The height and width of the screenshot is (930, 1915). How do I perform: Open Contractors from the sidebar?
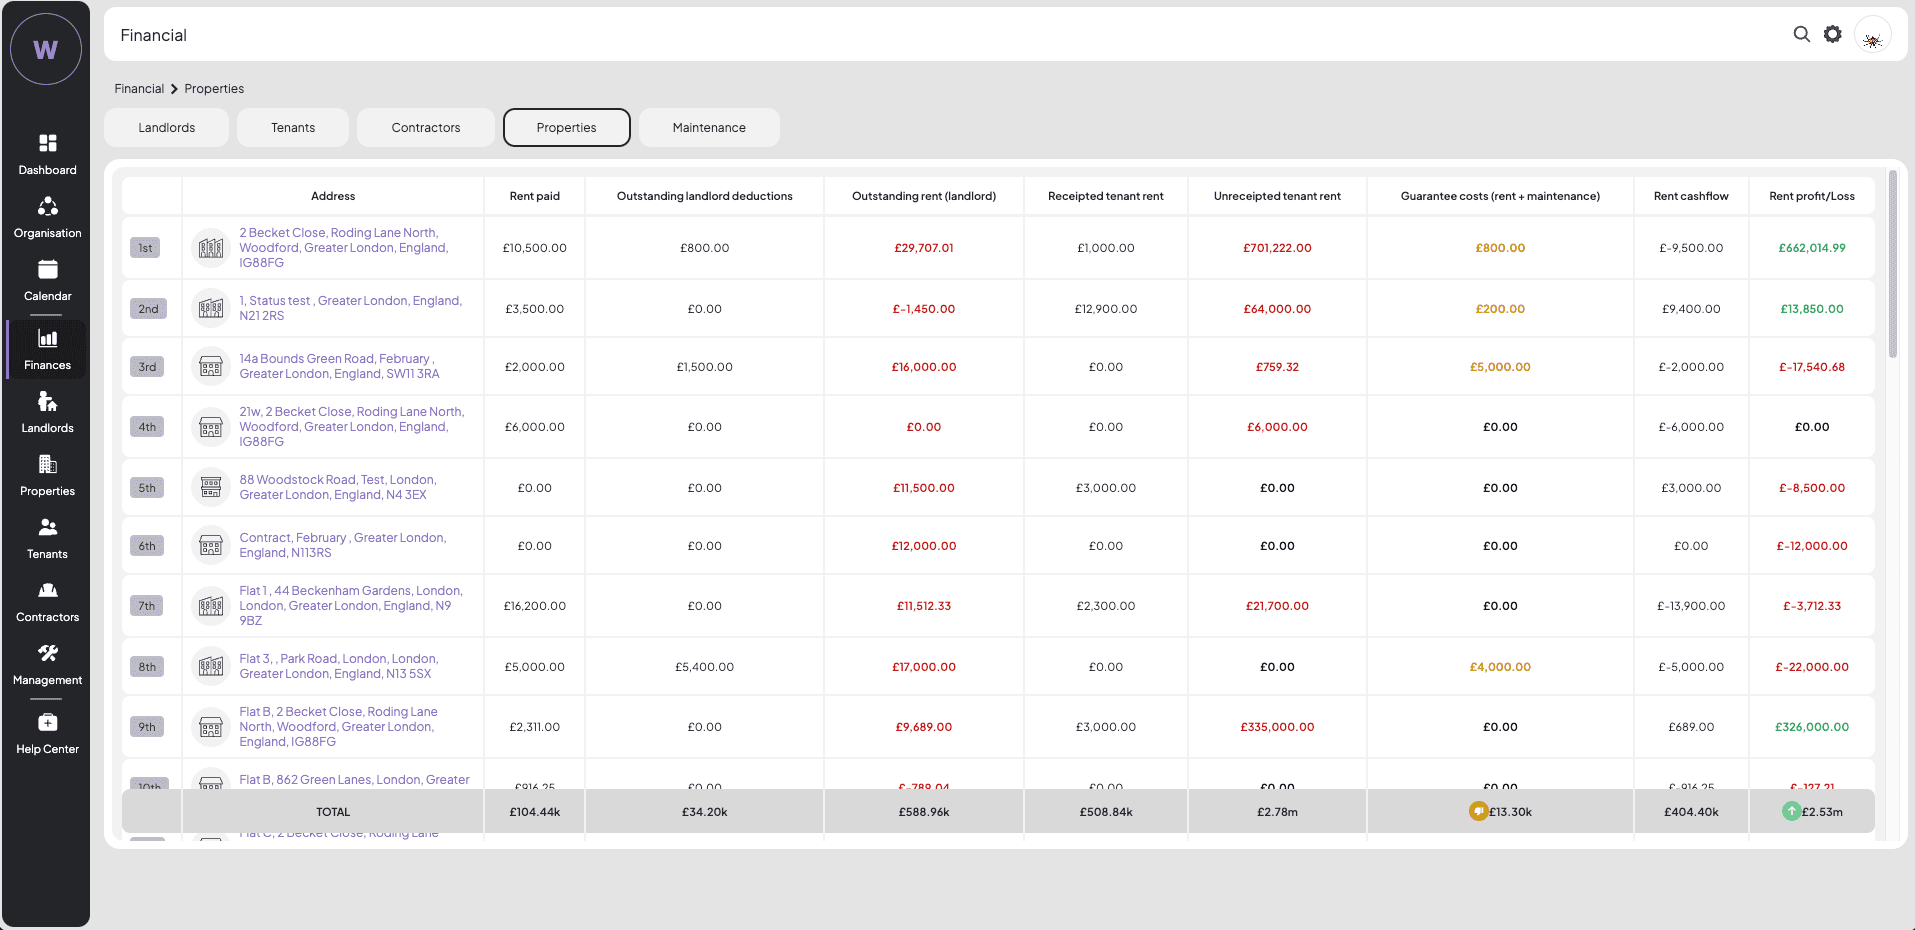click(47, 601)
